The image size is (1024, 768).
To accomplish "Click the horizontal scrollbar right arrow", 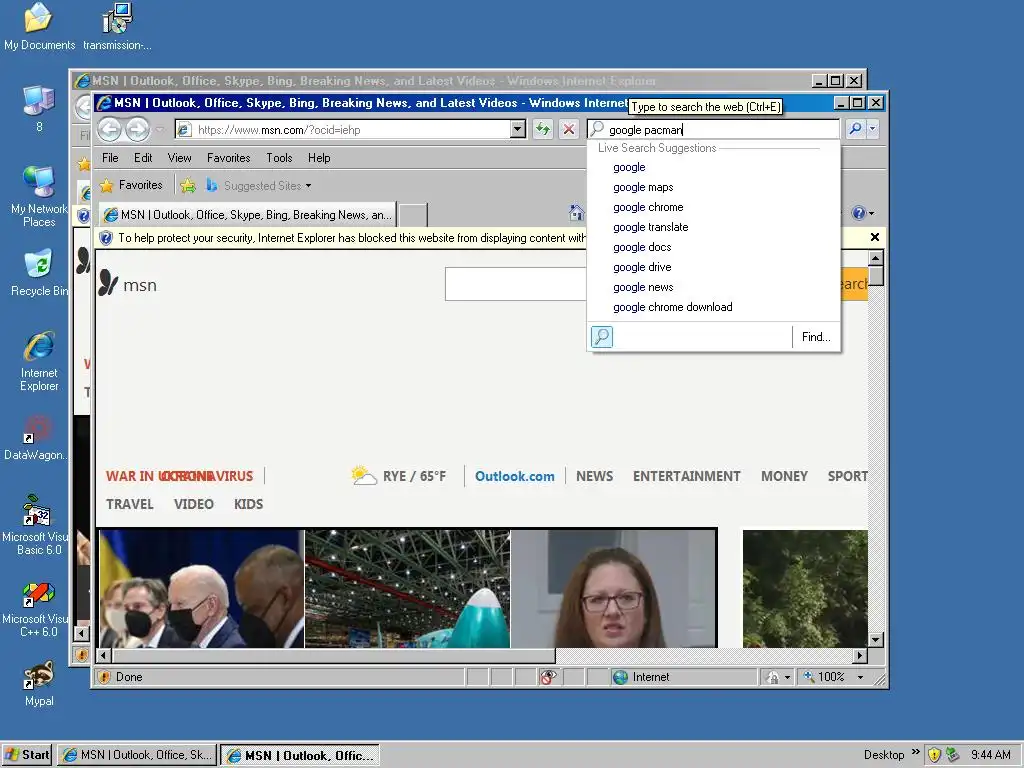I will pyautogui.click(x=860, y=655).
